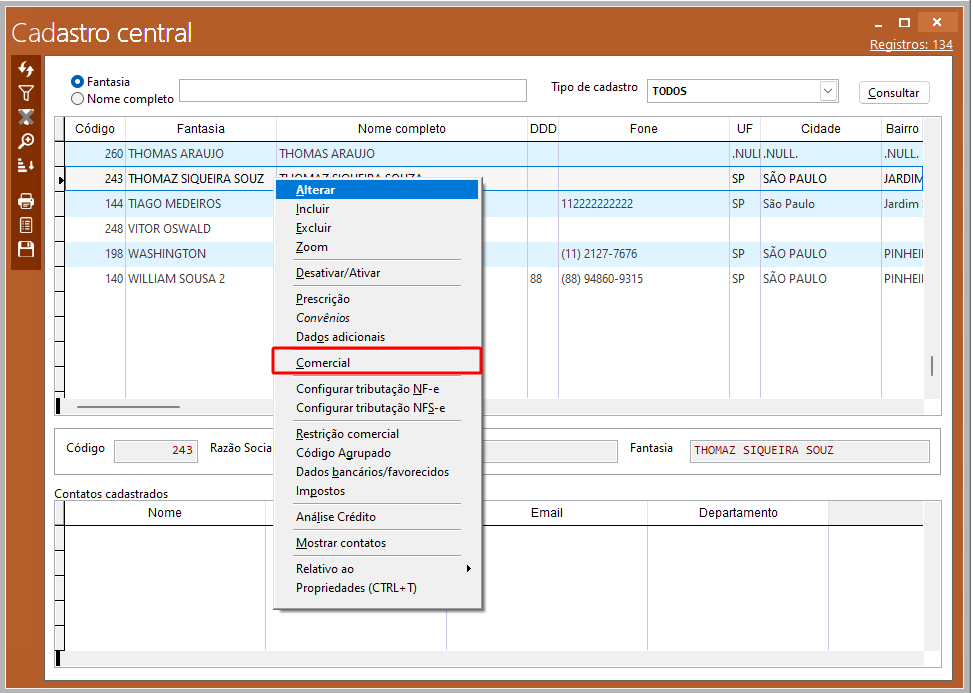Click the zoom magnifier icon in sidebar
Viewport: 973px width, 693px height.
coord(26,141)
